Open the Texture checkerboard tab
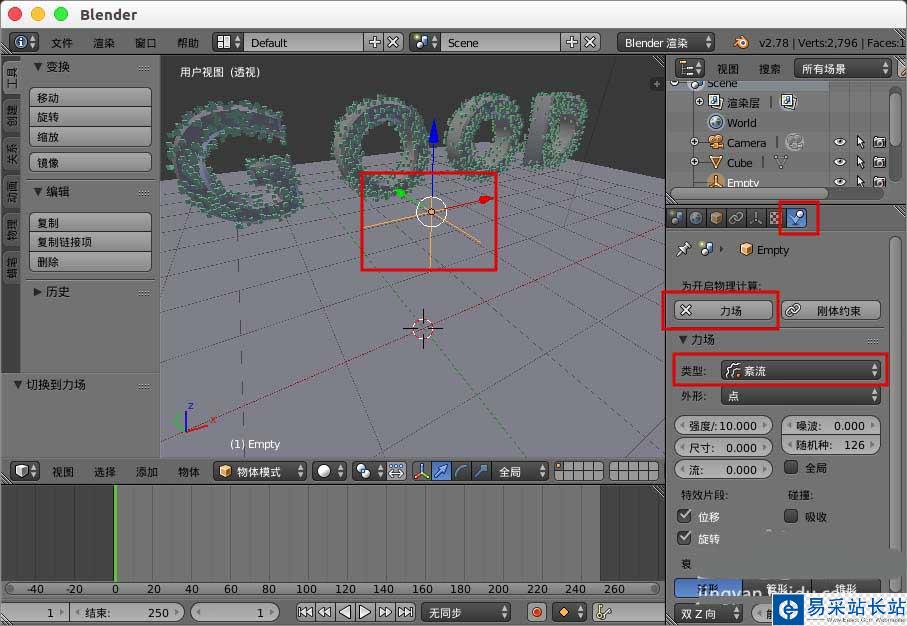The height and width of the screenshot is (626, 907). coord(775,218)
